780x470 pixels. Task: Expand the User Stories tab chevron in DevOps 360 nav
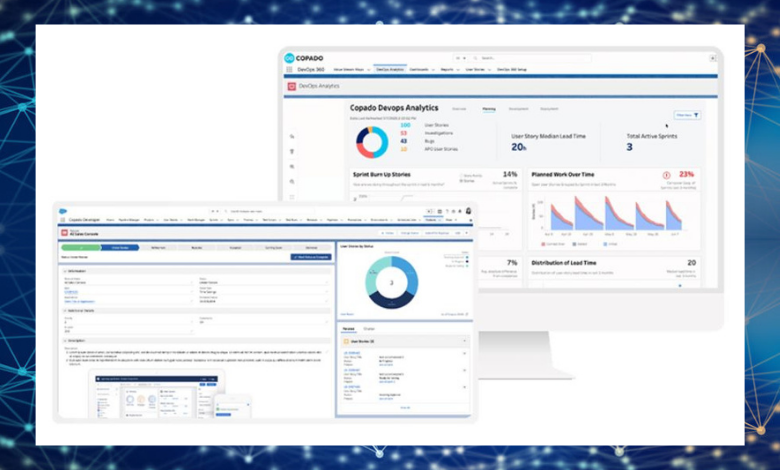click(489, 70)
